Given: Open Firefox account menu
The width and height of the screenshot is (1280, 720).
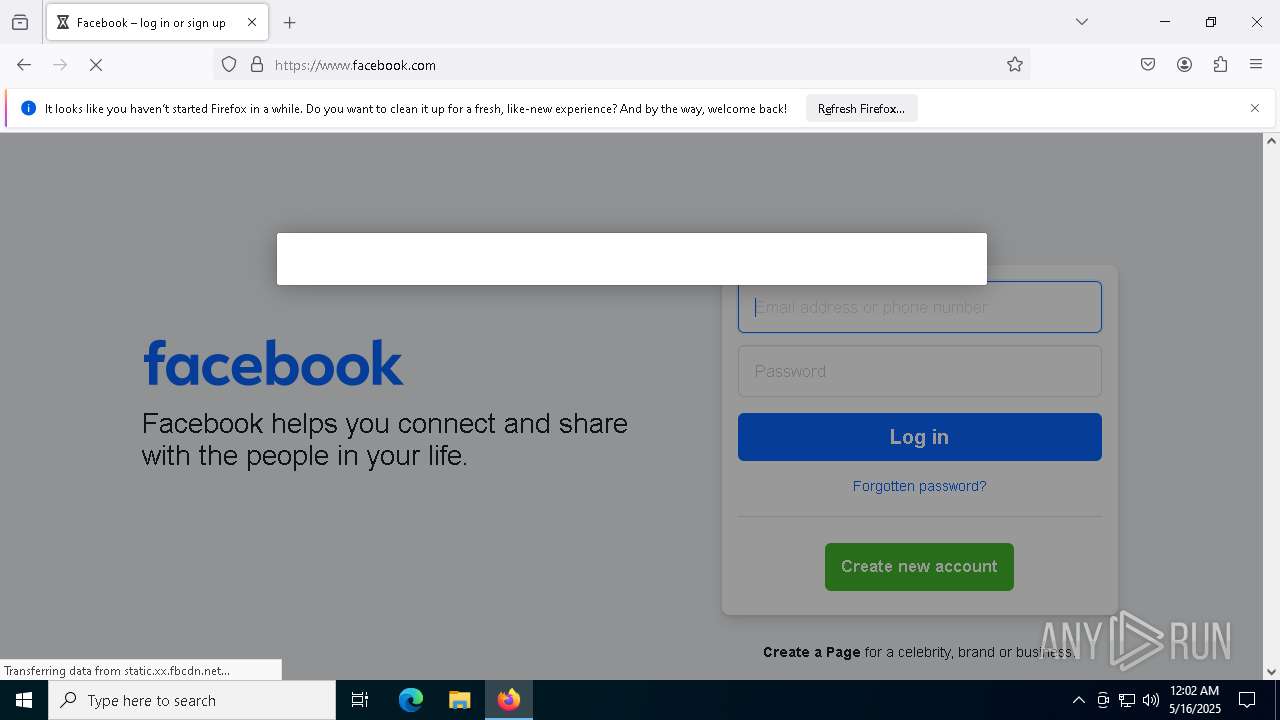Looking at the screenshot, I should (1184, 65).
